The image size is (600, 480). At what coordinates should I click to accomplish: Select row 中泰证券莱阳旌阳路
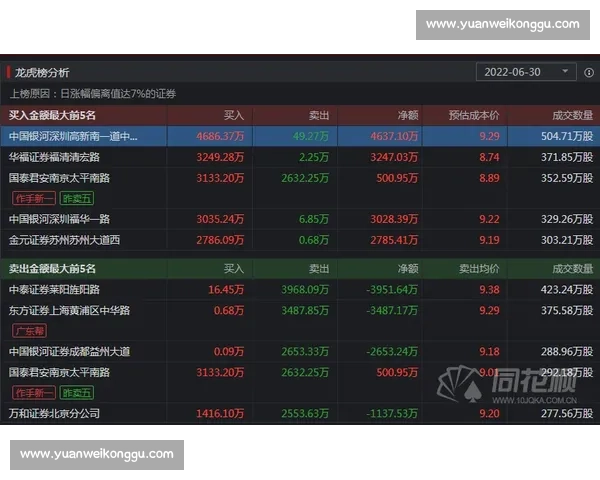[300, 289]
